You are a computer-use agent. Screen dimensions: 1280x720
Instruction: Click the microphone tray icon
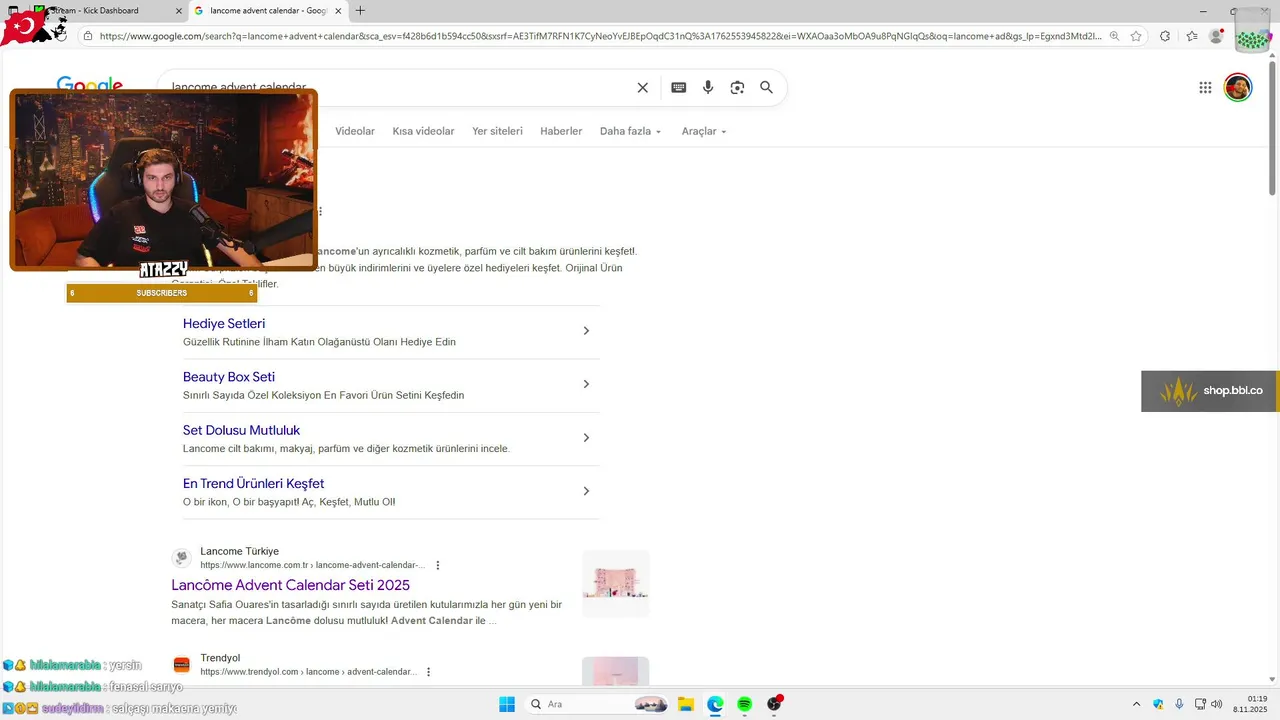click(x=1179, y=704)
